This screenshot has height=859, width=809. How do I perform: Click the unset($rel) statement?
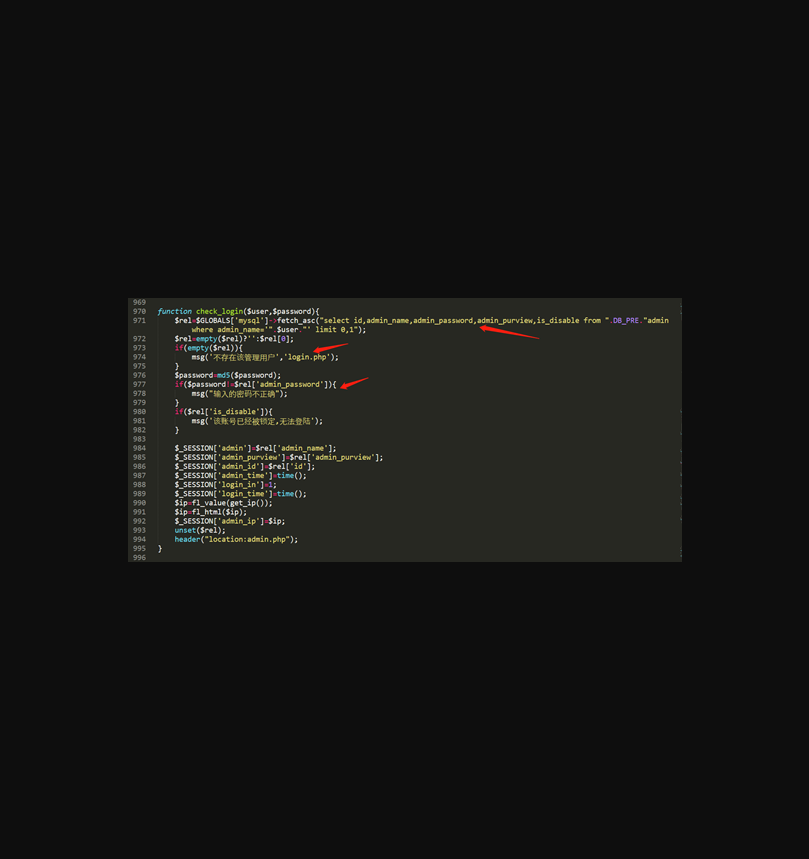click(x=200, y=530)
